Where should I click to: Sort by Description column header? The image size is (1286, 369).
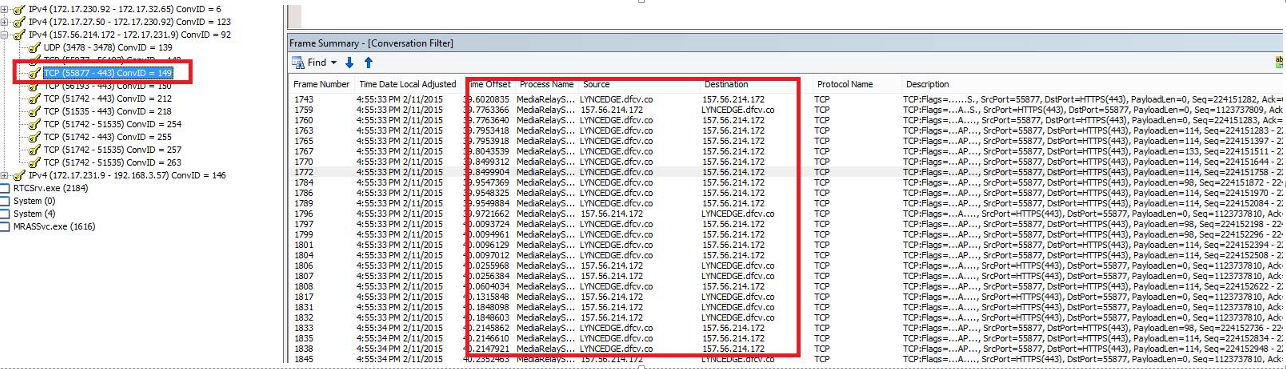928,85
